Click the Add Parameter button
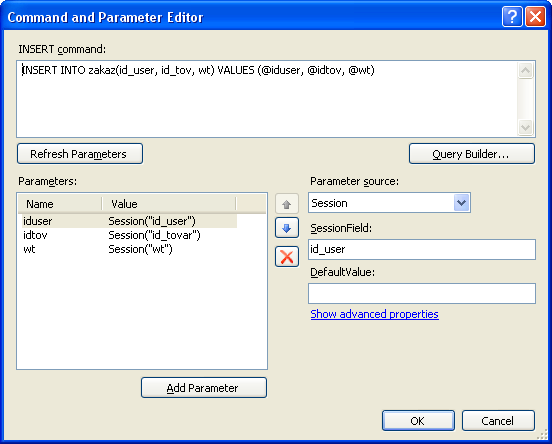552x444 pixels. coord(204,388)
